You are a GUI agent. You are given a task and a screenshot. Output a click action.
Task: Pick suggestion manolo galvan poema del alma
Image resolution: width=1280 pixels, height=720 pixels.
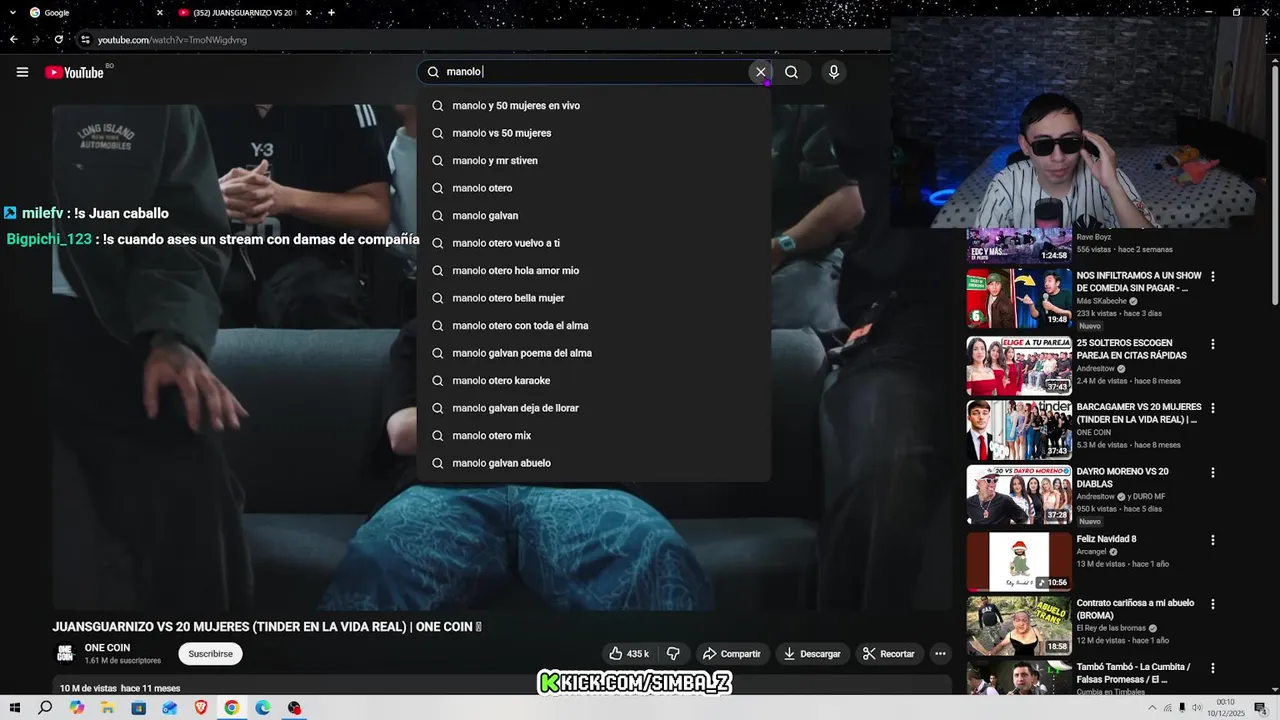[x=594, y=353]
